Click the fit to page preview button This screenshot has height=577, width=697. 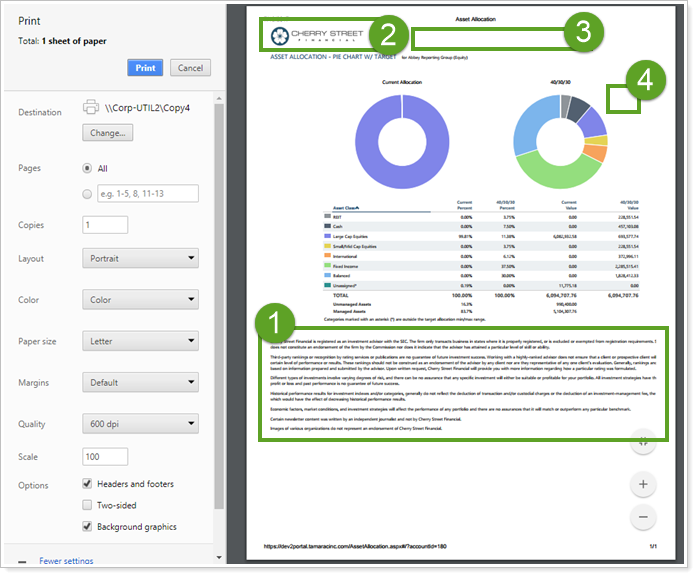[x=642, y=442]
